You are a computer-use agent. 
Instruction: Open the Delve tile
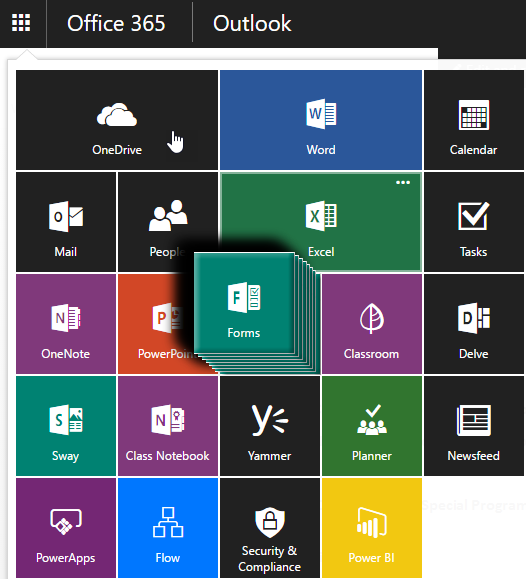click(474, 324)
